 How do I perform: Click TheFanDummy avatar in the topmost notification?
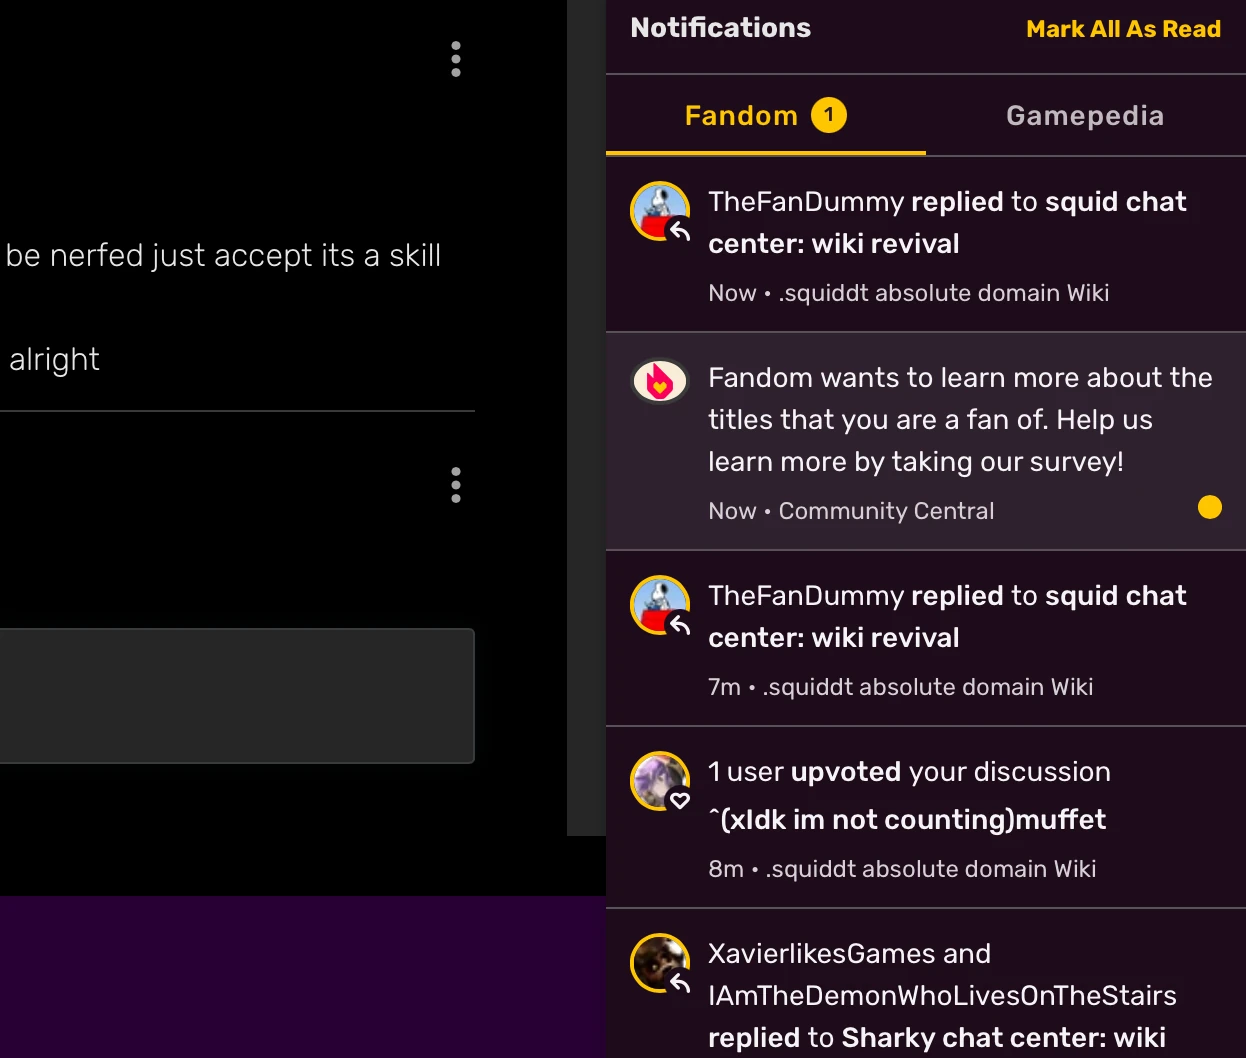660,211
